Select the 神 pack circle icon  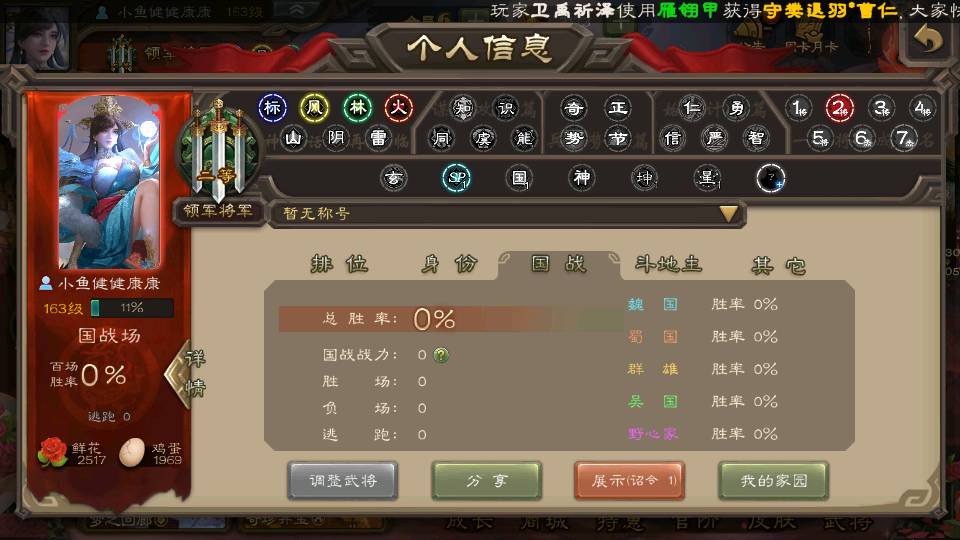click(582, 178)
